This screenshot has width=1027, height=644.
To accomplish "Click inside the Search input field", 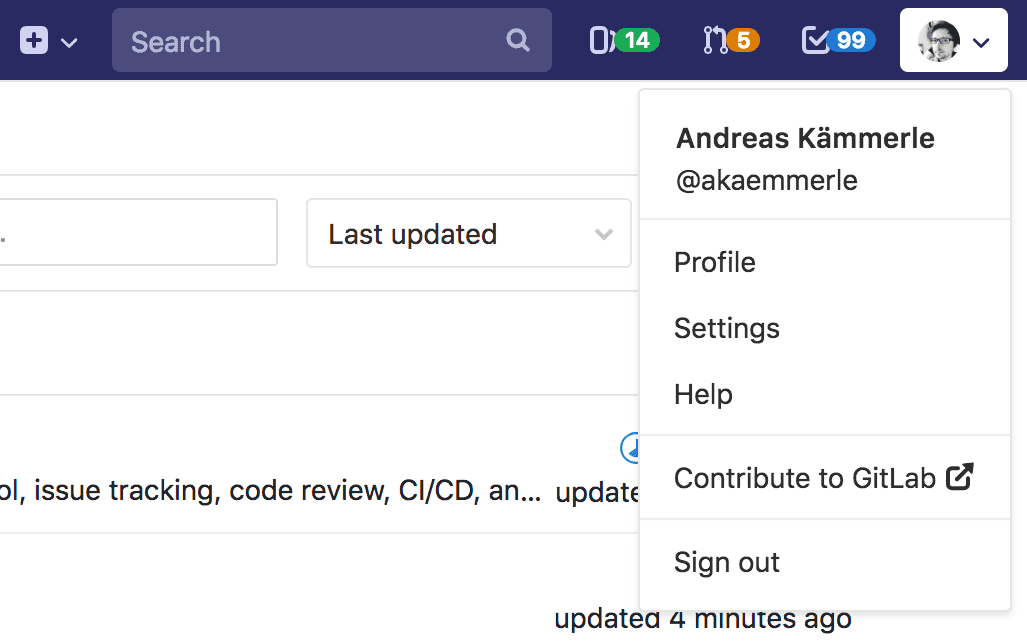I will [x=300, y=41].
